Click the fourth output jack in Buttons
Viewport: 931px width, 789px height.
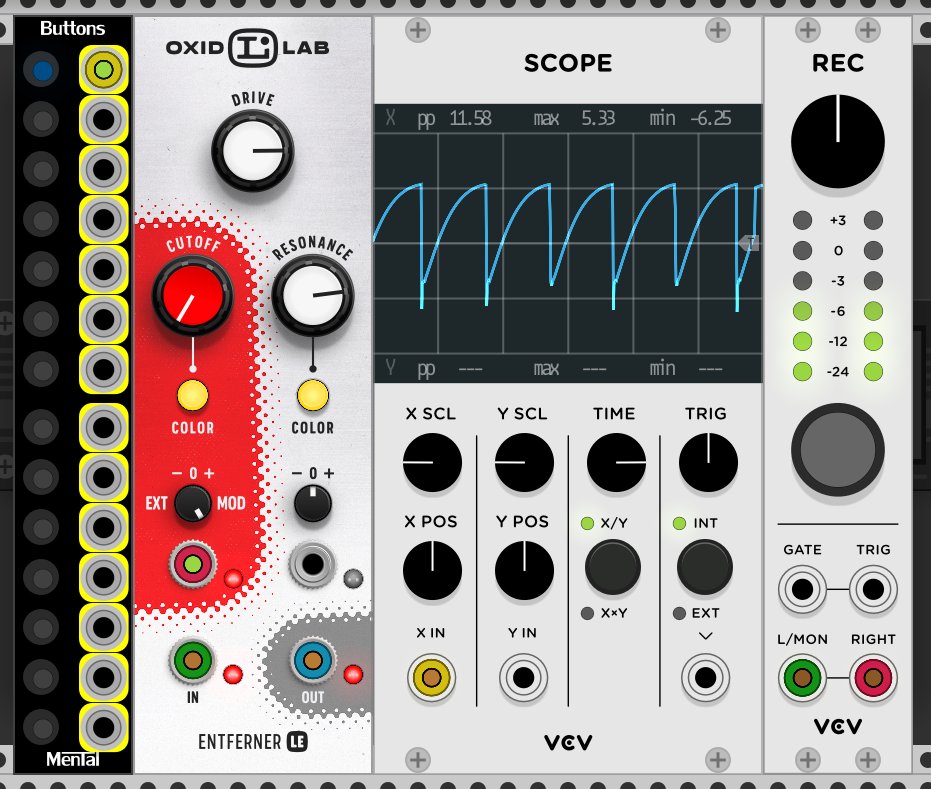pos(103,219)
